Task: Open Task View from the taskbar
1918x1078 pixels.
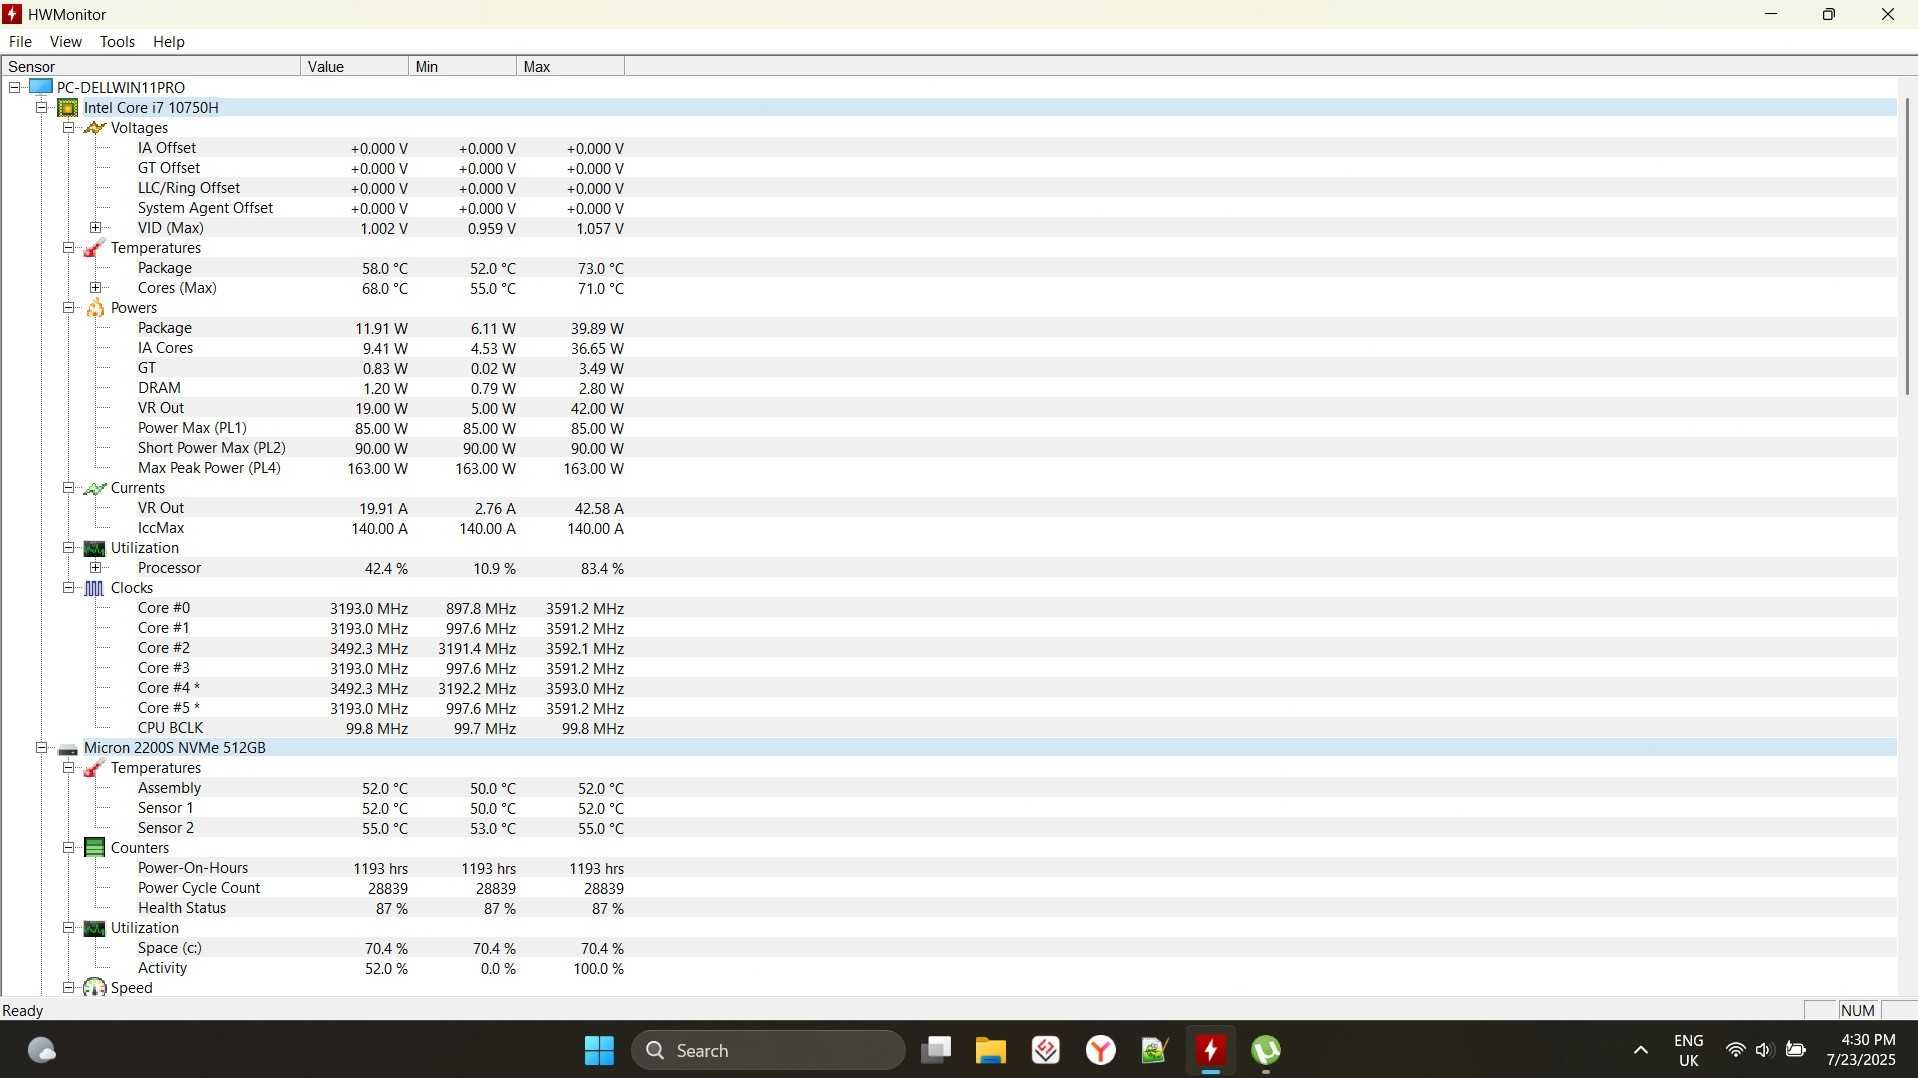Action: (x=936, y=1050)
